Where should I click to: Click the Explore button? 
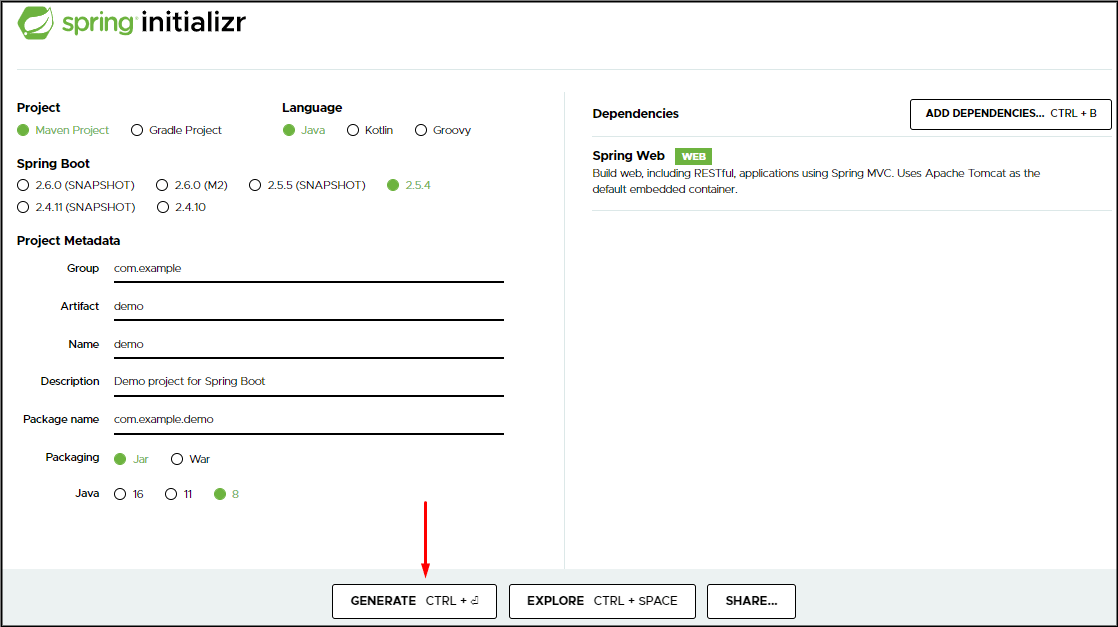[x=602, y=601]
